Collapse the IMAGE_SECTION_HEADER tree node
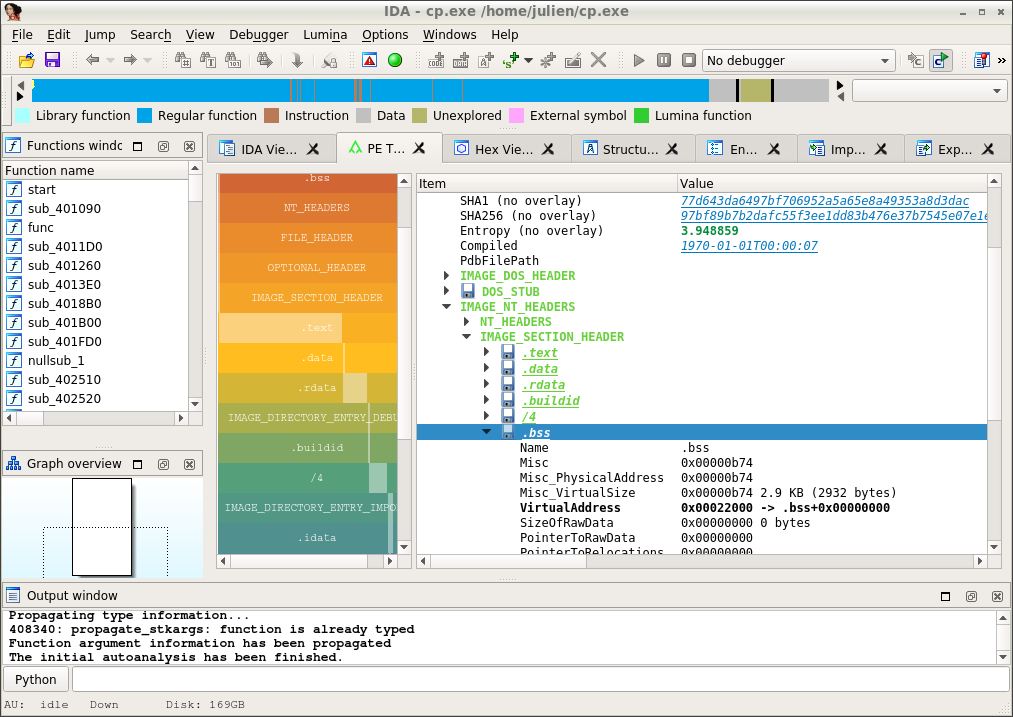The width and height of the screenshot is (1013, 717). (467, 337)
